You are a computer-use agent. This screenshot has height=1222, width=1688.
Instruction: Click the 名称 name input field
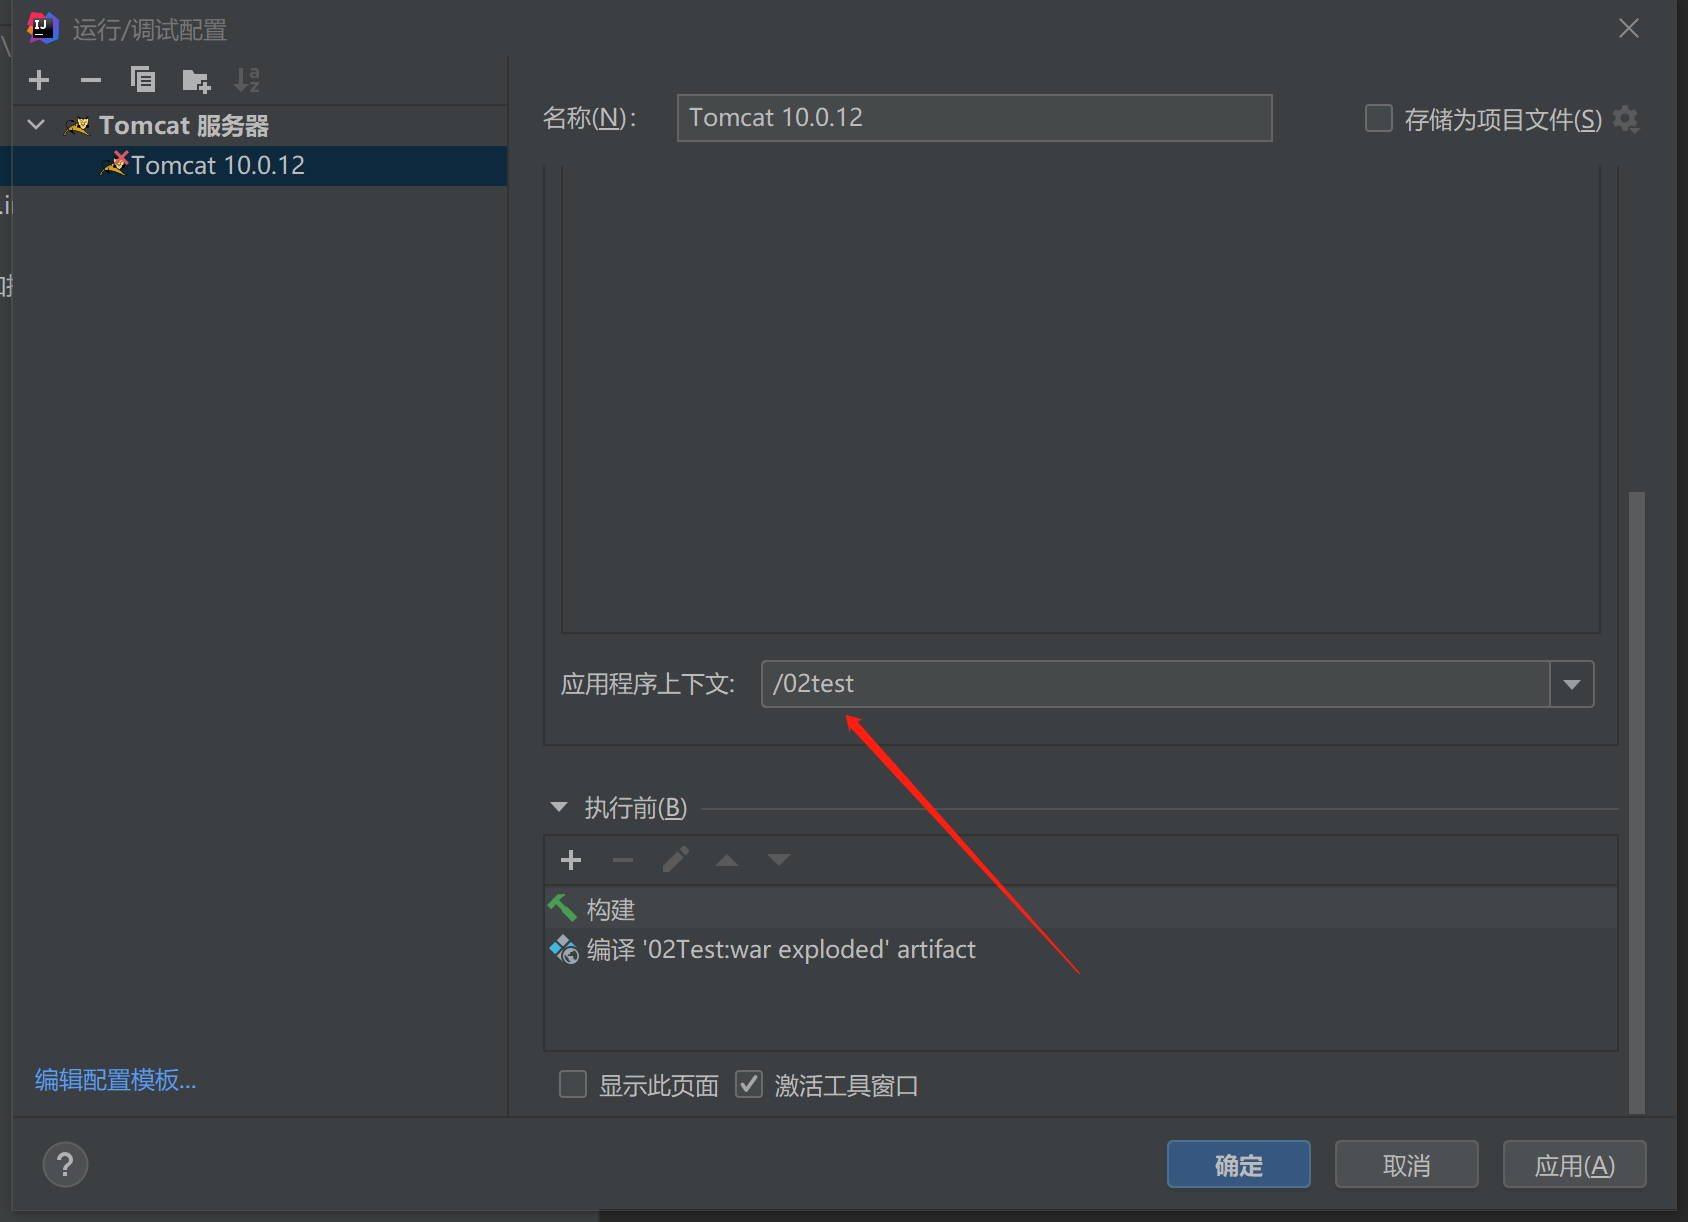click(974, 118)
